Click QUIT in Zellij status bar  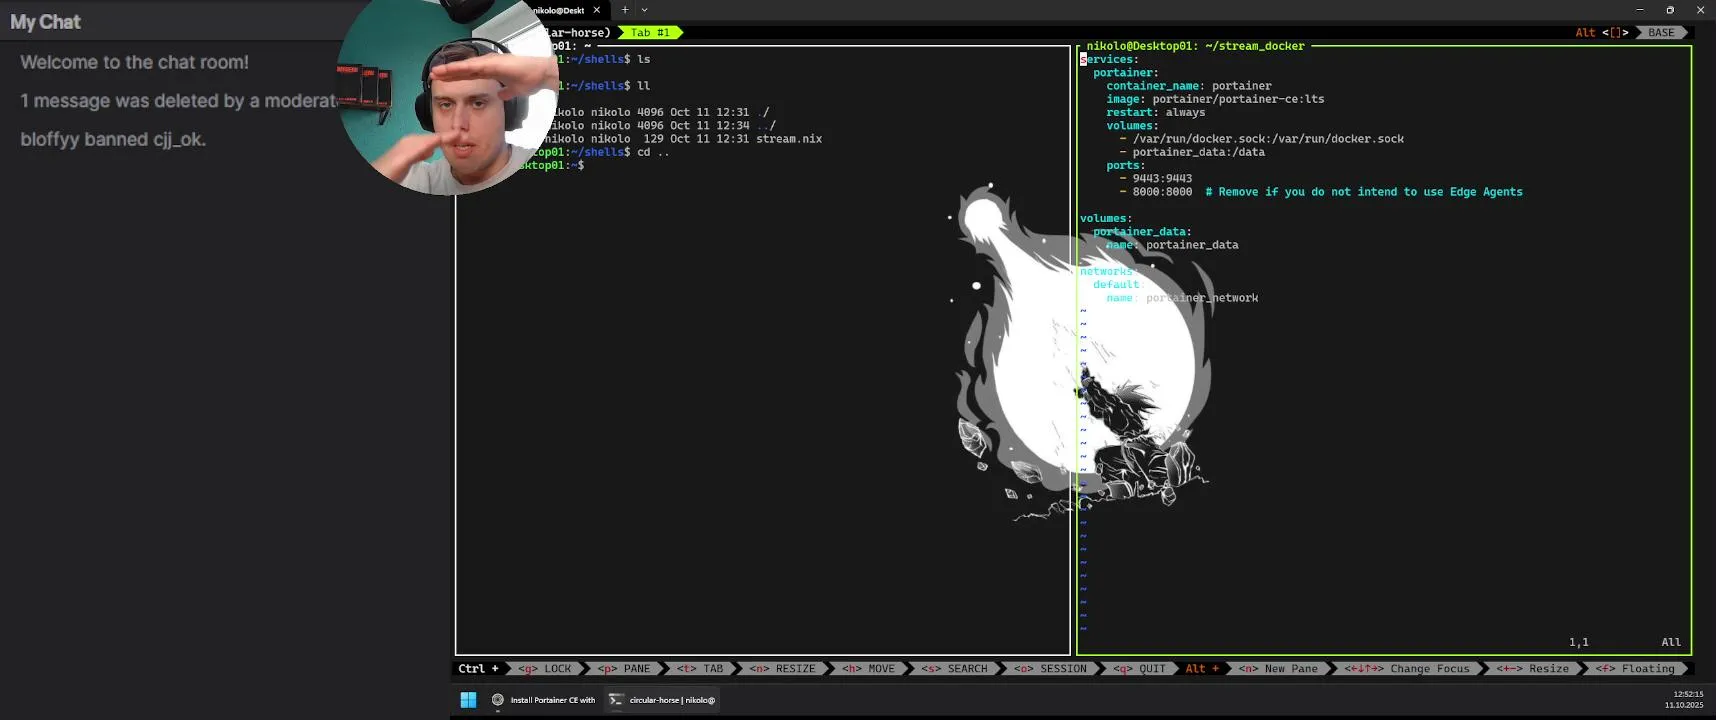1140,669
